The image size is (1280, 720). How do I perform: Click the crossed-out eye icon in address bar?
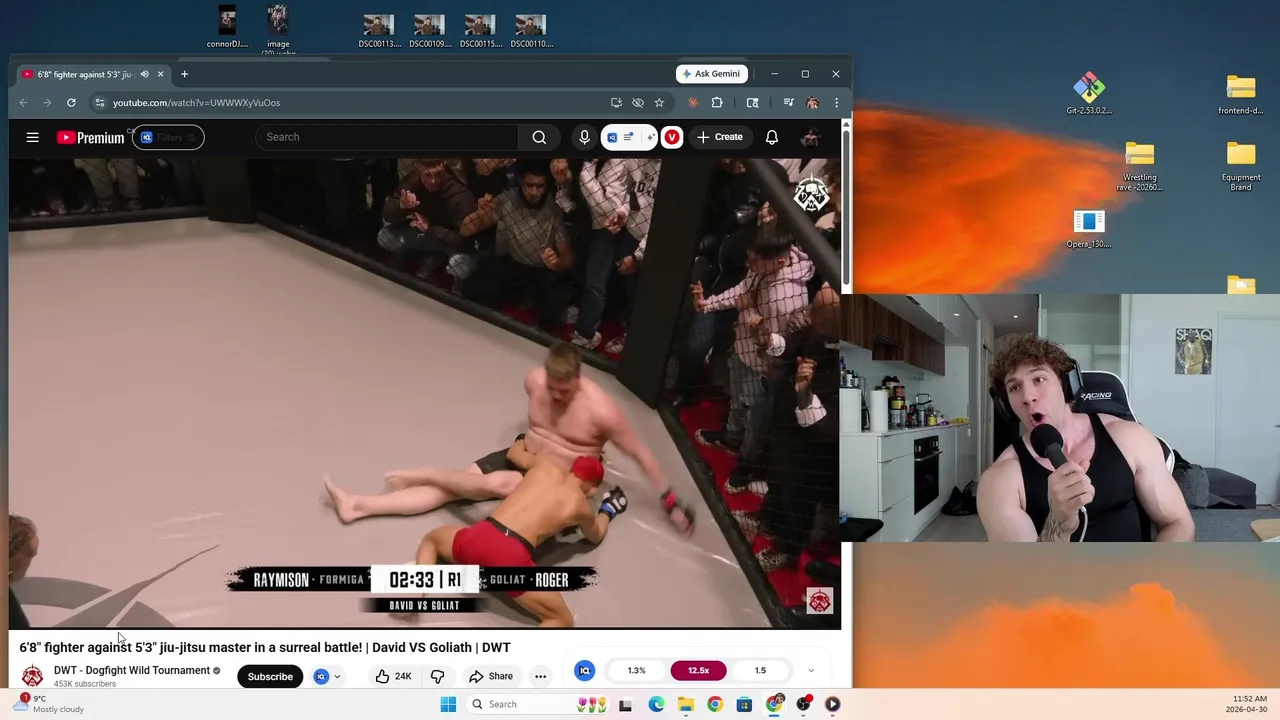(638, 102)
